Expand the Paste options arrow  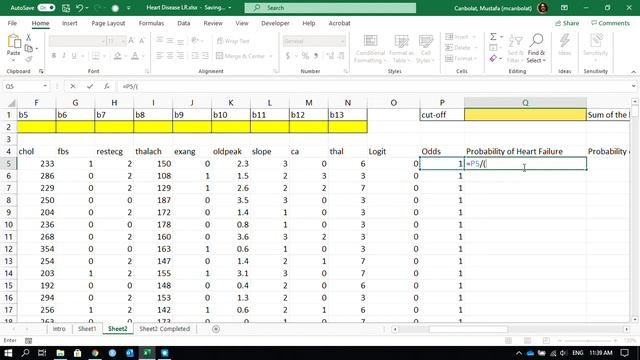click(13, 60)
